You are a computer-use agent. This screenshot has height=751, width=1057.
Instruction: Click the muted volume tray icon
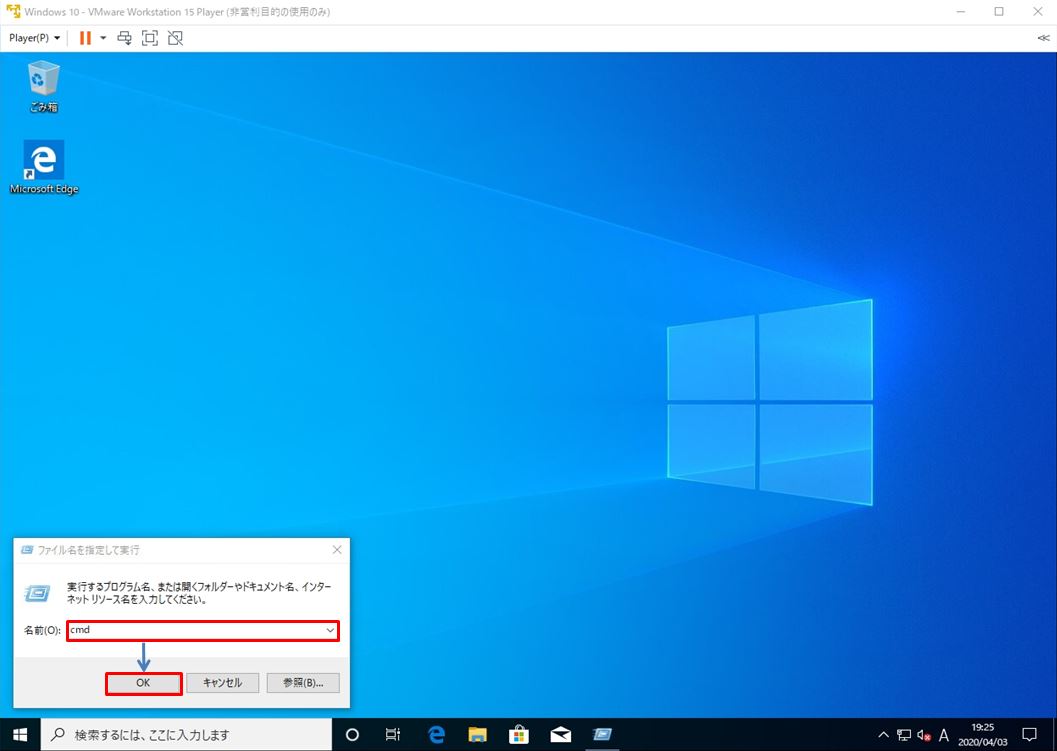[x=924, y=735]
